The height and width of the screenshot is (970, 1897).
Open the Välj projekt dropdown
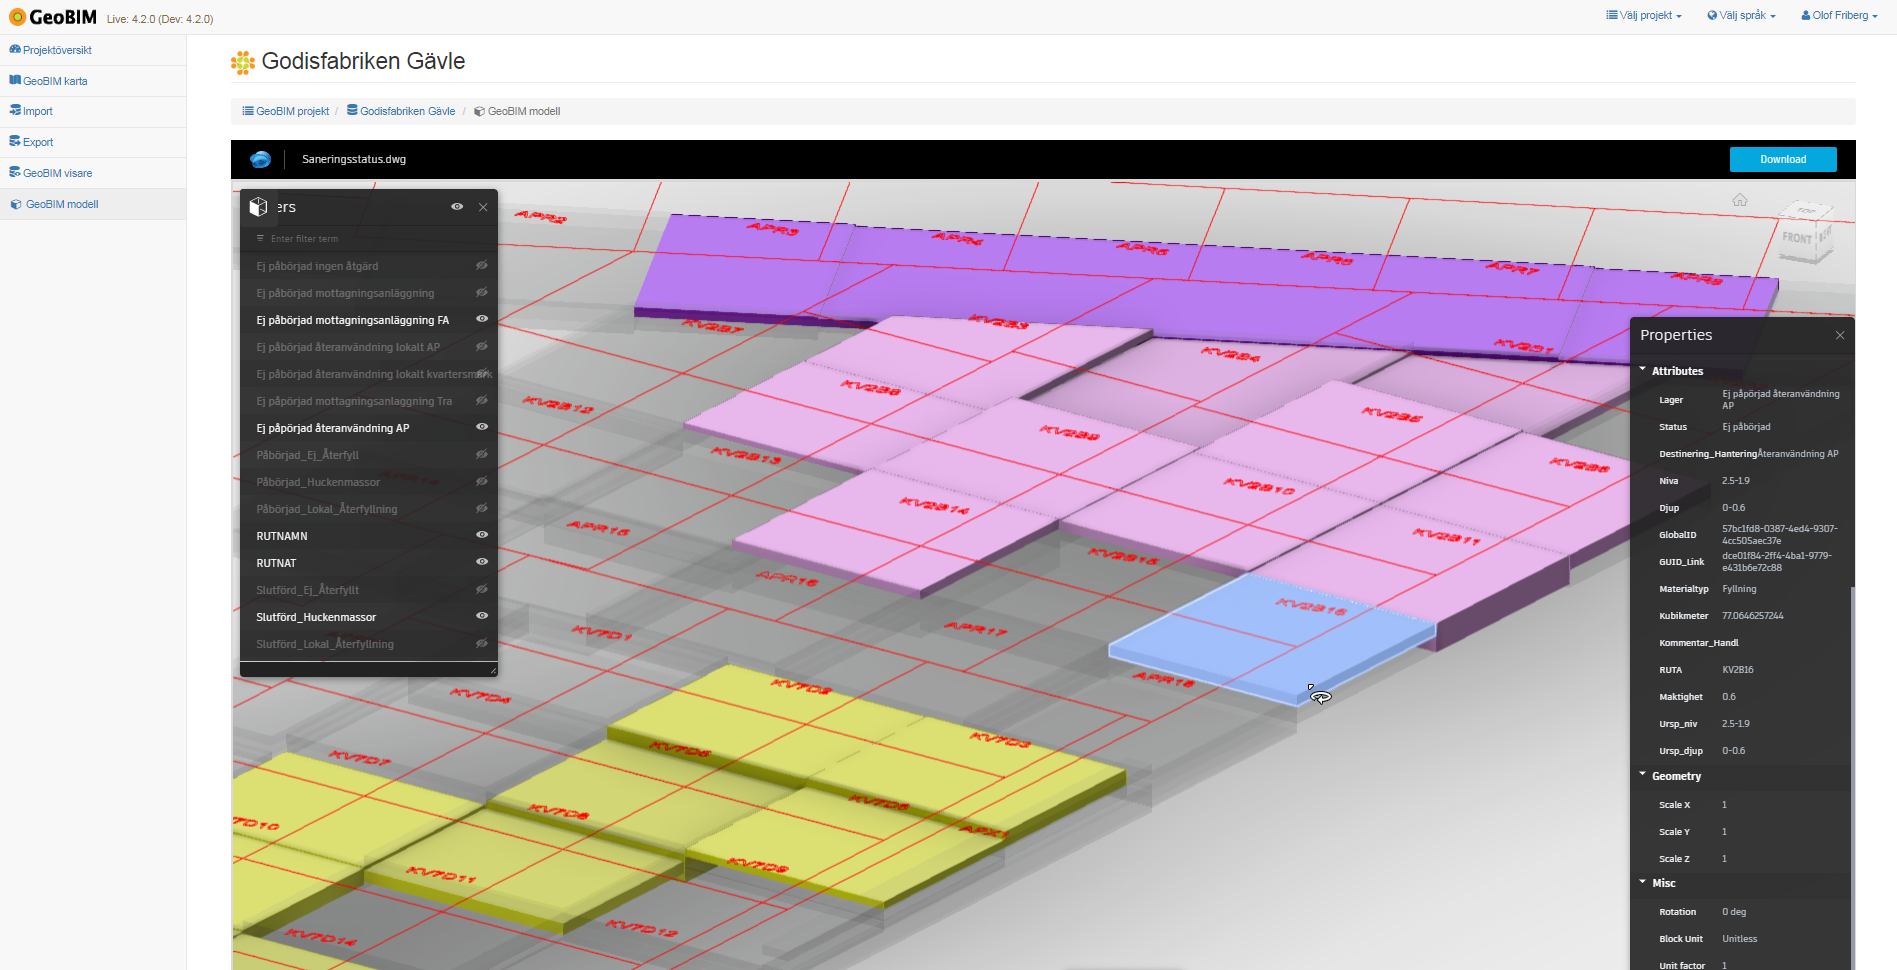pyautogui.click(x=1644, y=15)
